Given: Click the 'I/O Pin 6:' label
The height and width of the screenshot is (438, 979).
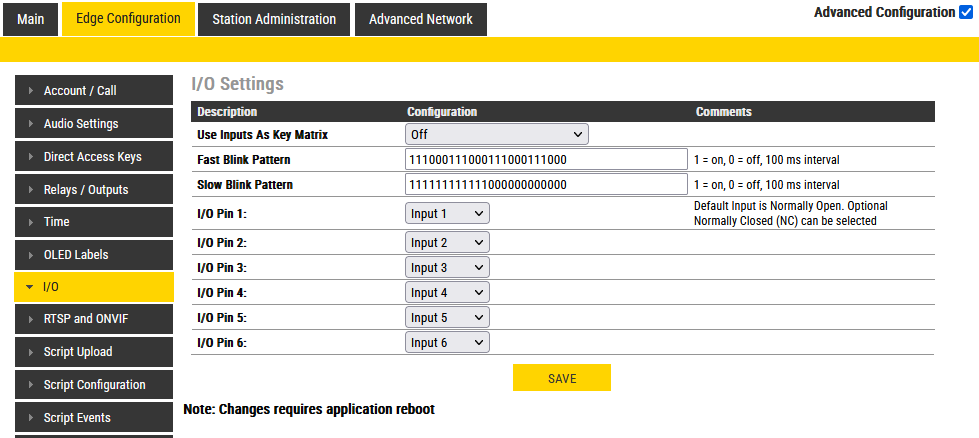Looking at the screenshot, I should pyautogui.click(x=222, y=343).
